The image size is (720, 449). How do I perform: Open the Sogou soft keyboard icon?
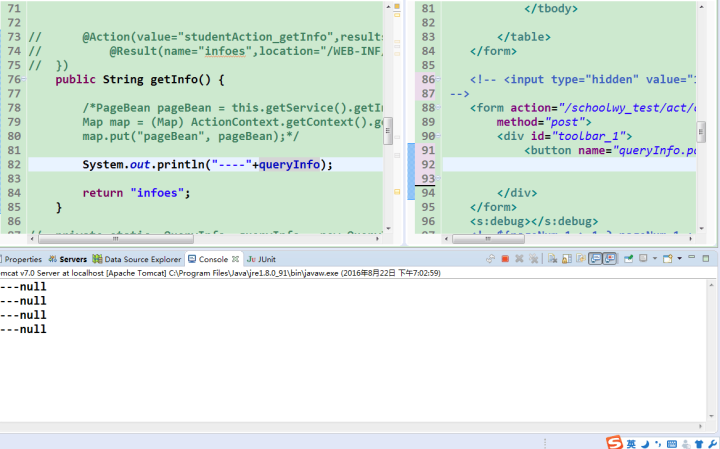tap(672, 444)
